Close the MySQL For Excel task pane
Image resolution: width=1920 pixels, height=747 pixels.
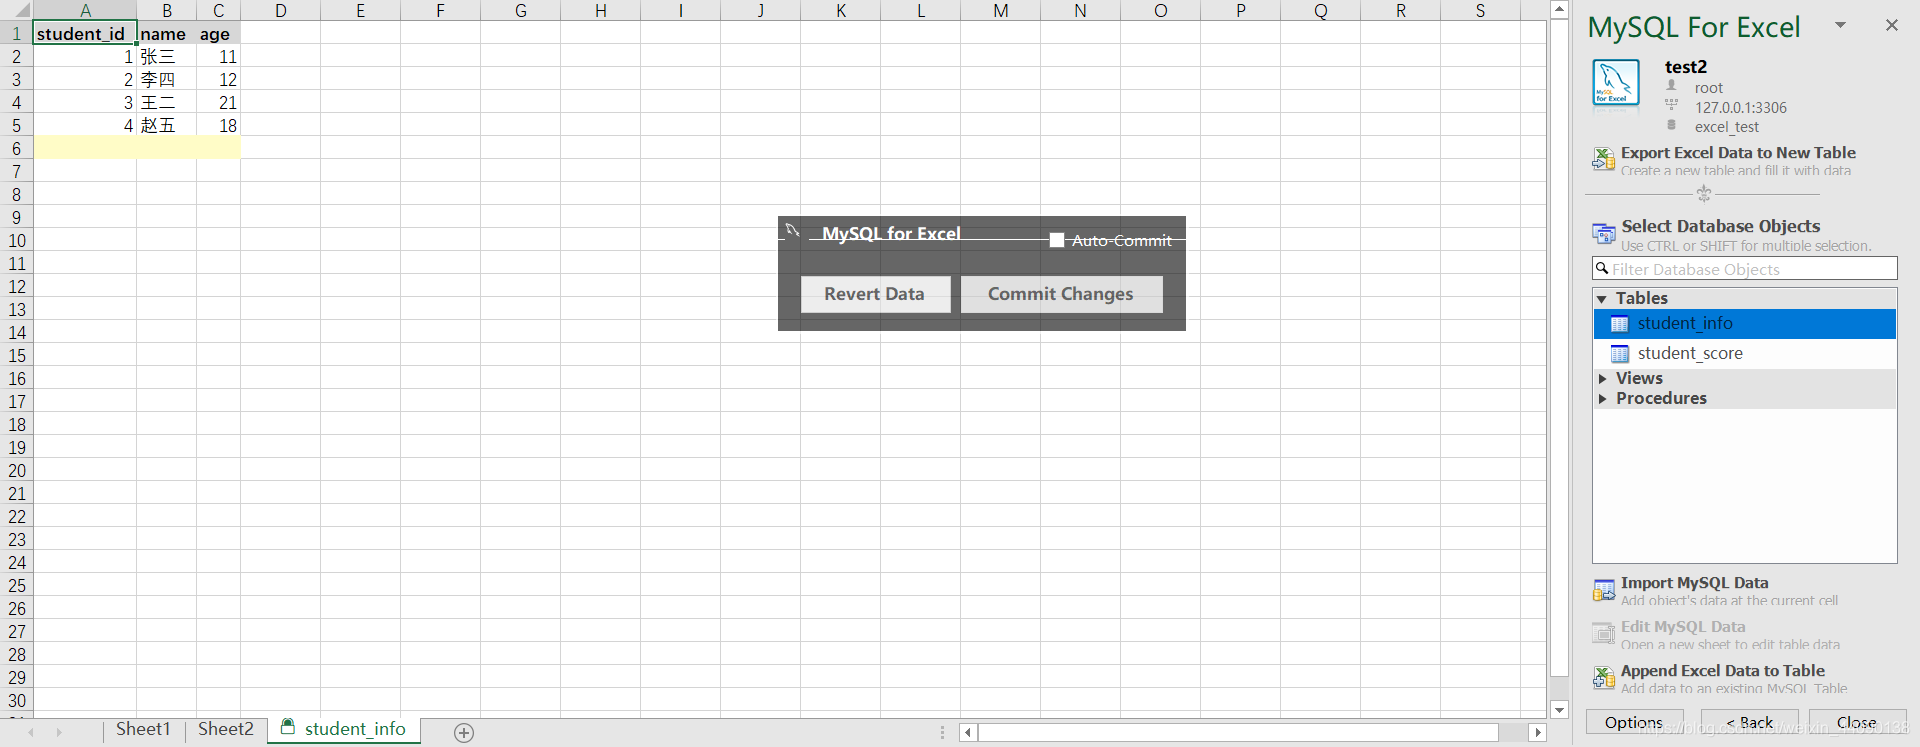(1891, 26)
